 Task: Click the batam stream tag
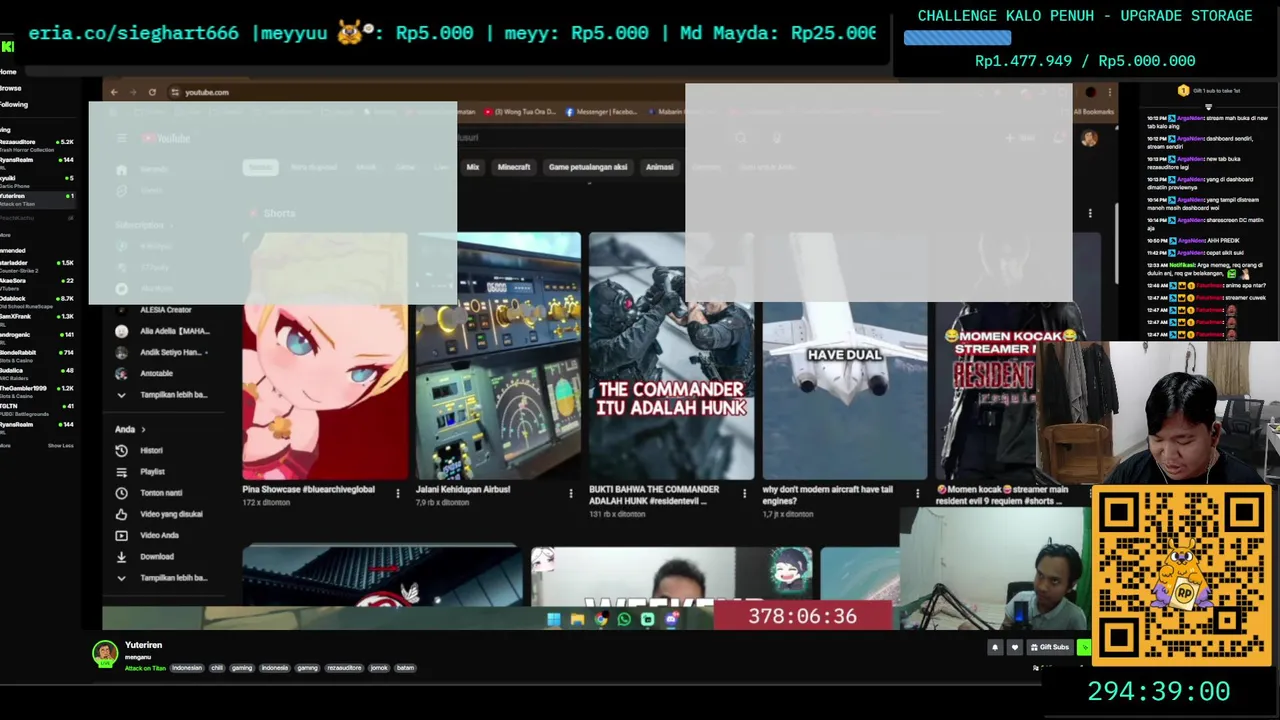pos(405,668)
